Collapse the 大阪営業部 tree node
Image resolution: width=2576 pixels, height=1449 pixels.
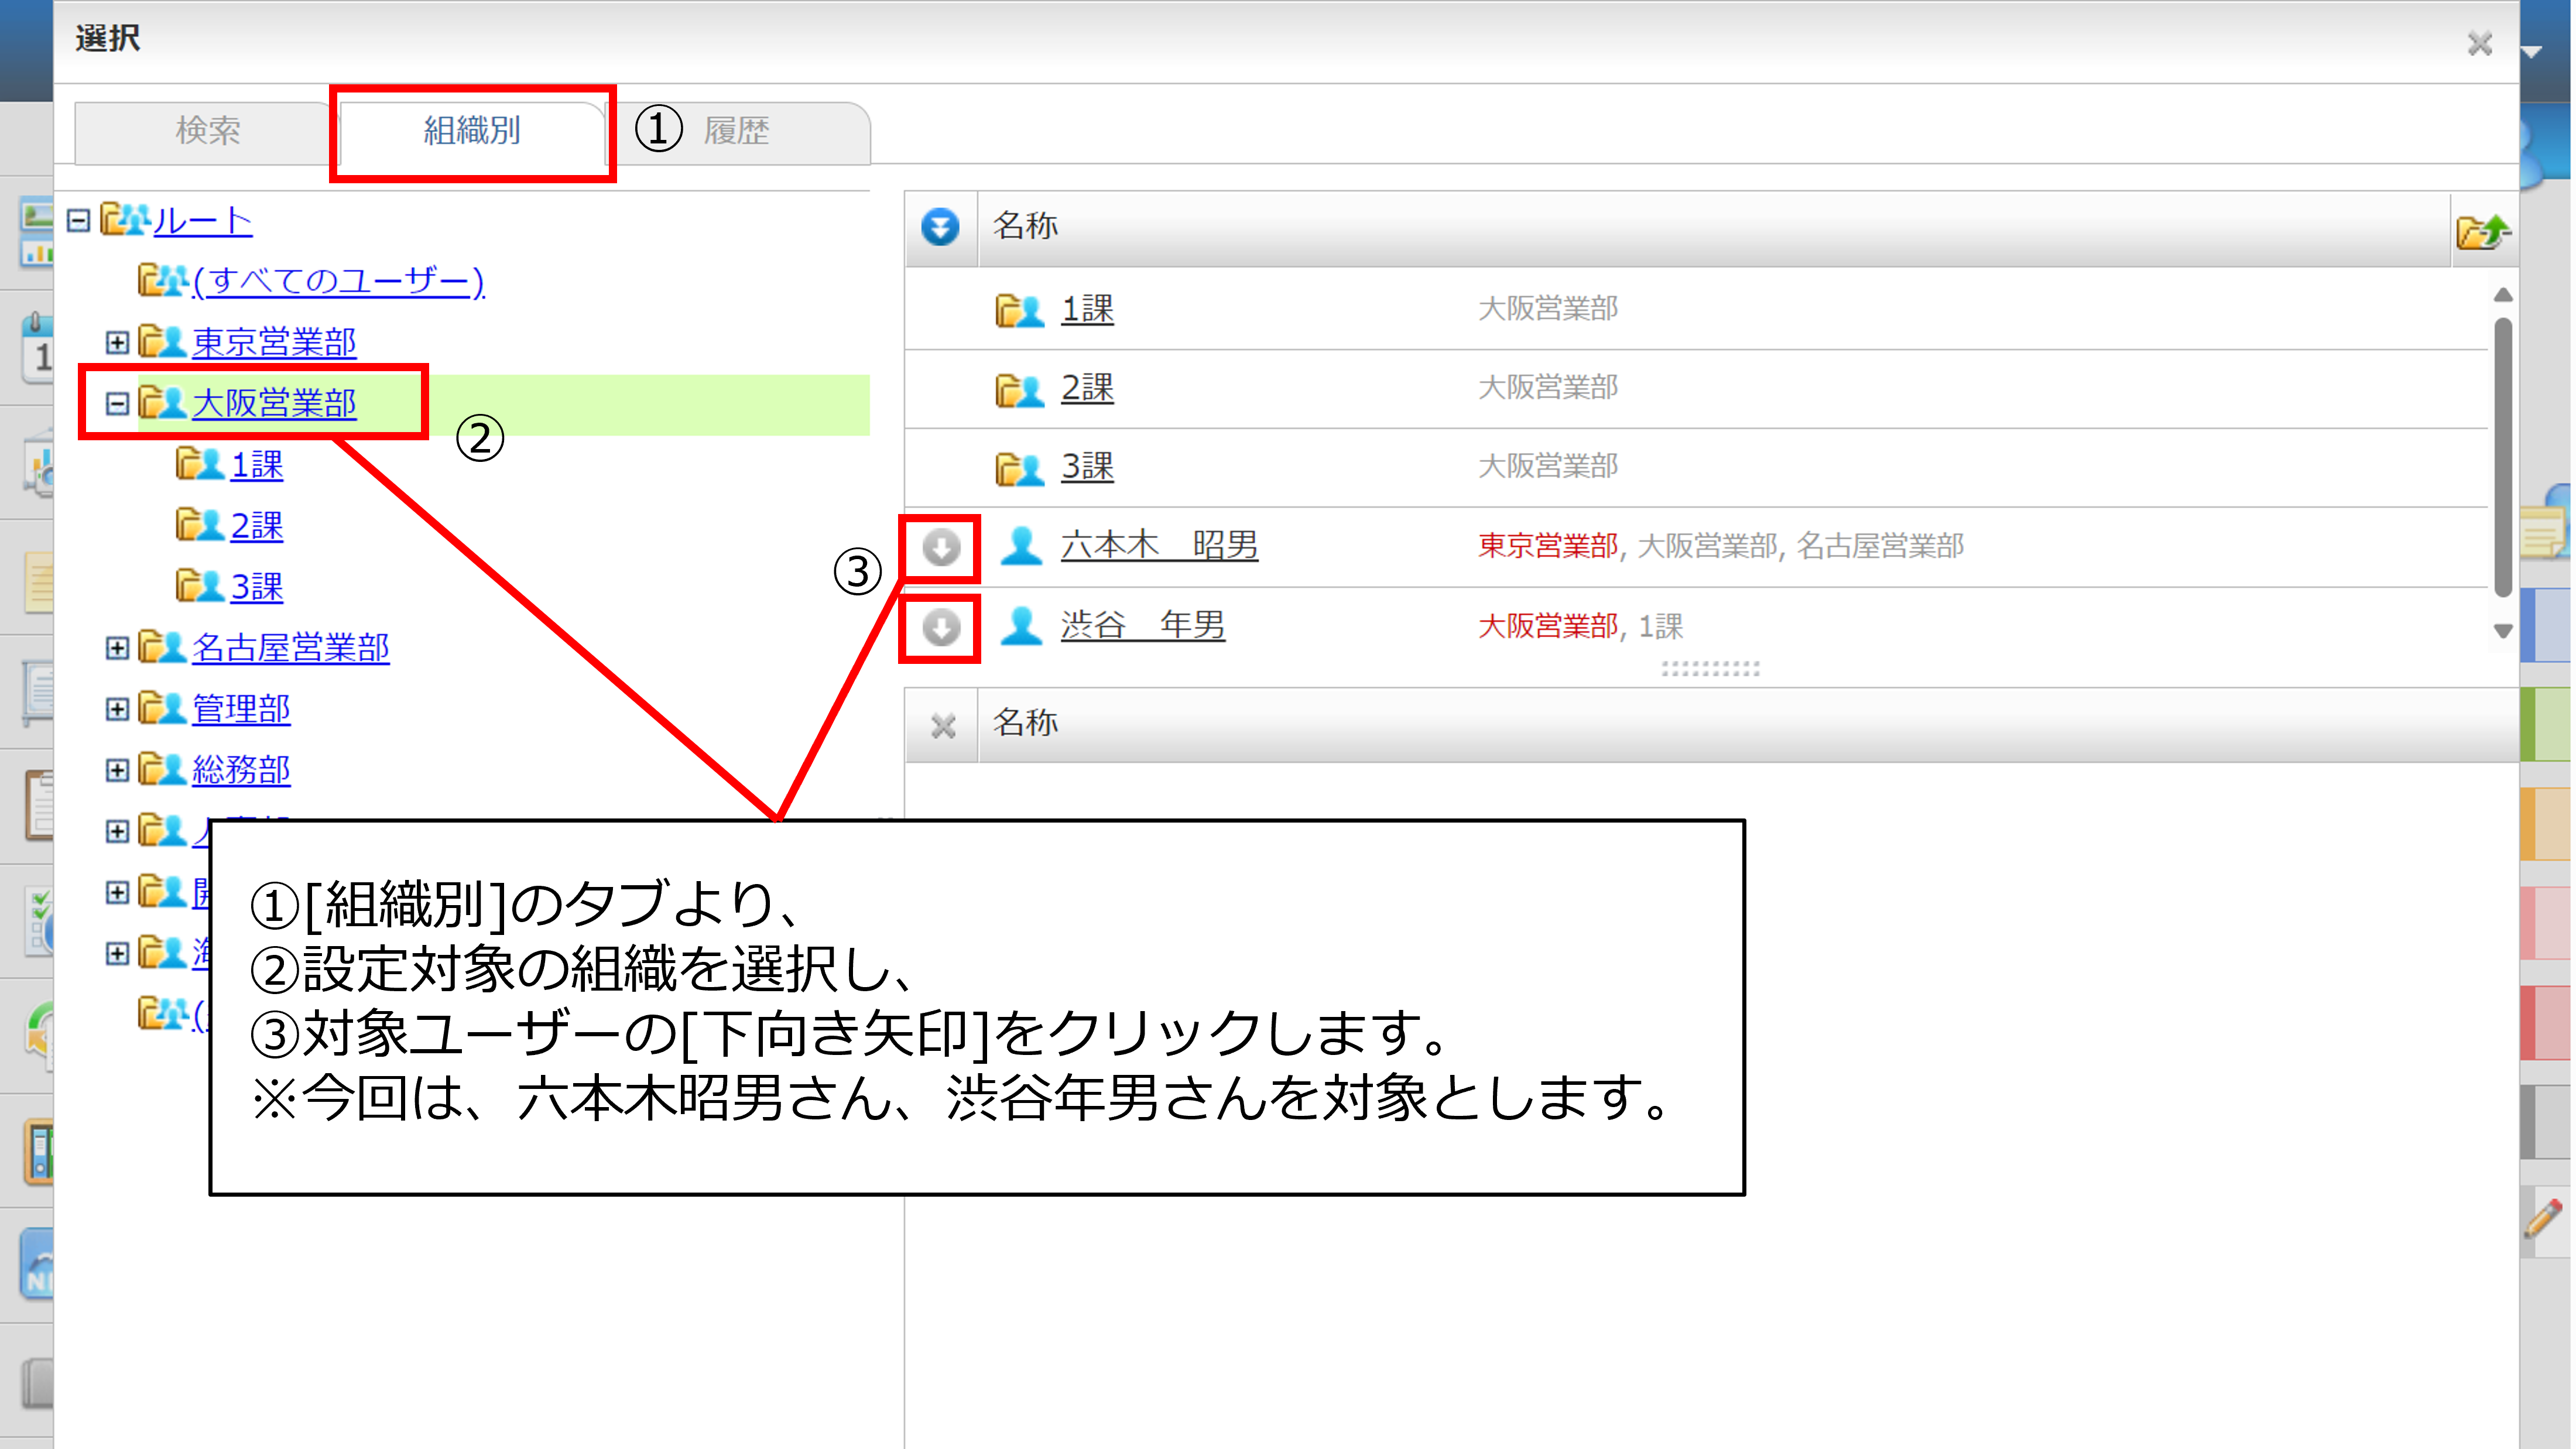(x=117, y=404)
